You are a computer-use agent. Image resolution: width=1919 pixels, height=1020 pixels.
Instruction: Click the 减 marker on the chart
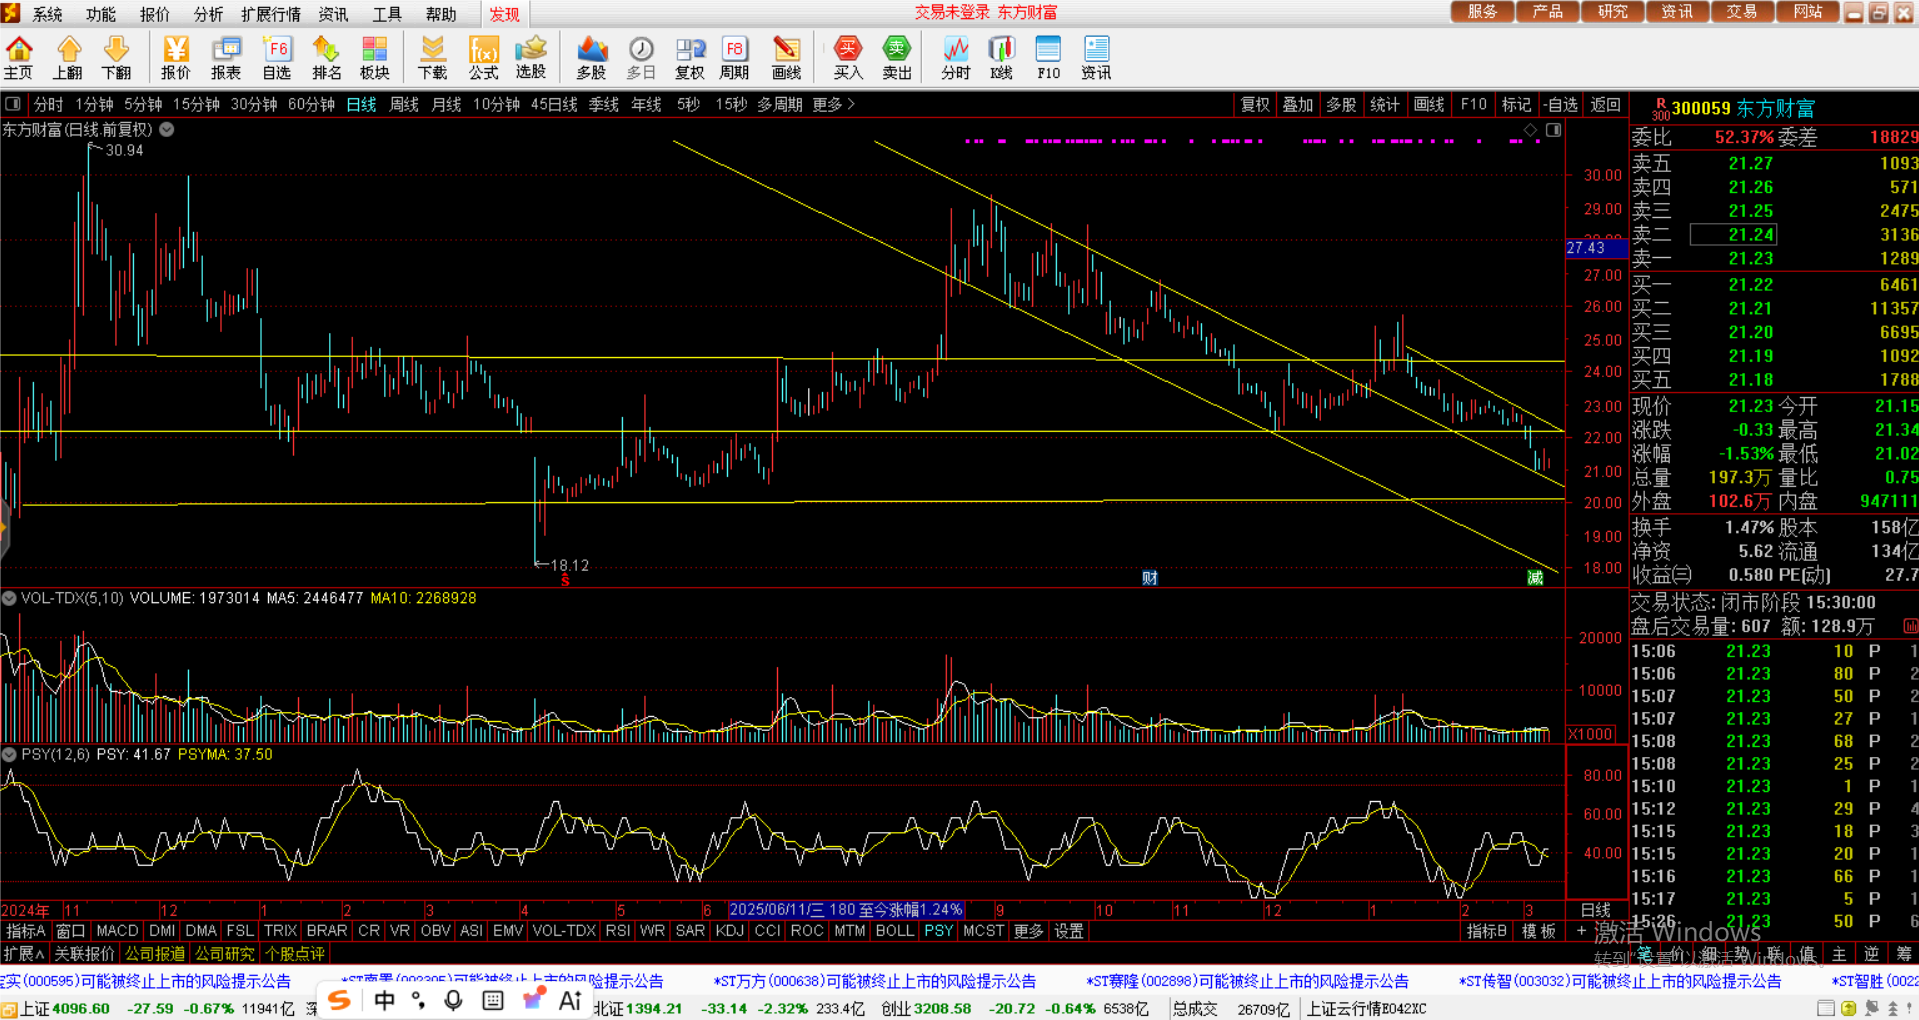[1535, 578]
